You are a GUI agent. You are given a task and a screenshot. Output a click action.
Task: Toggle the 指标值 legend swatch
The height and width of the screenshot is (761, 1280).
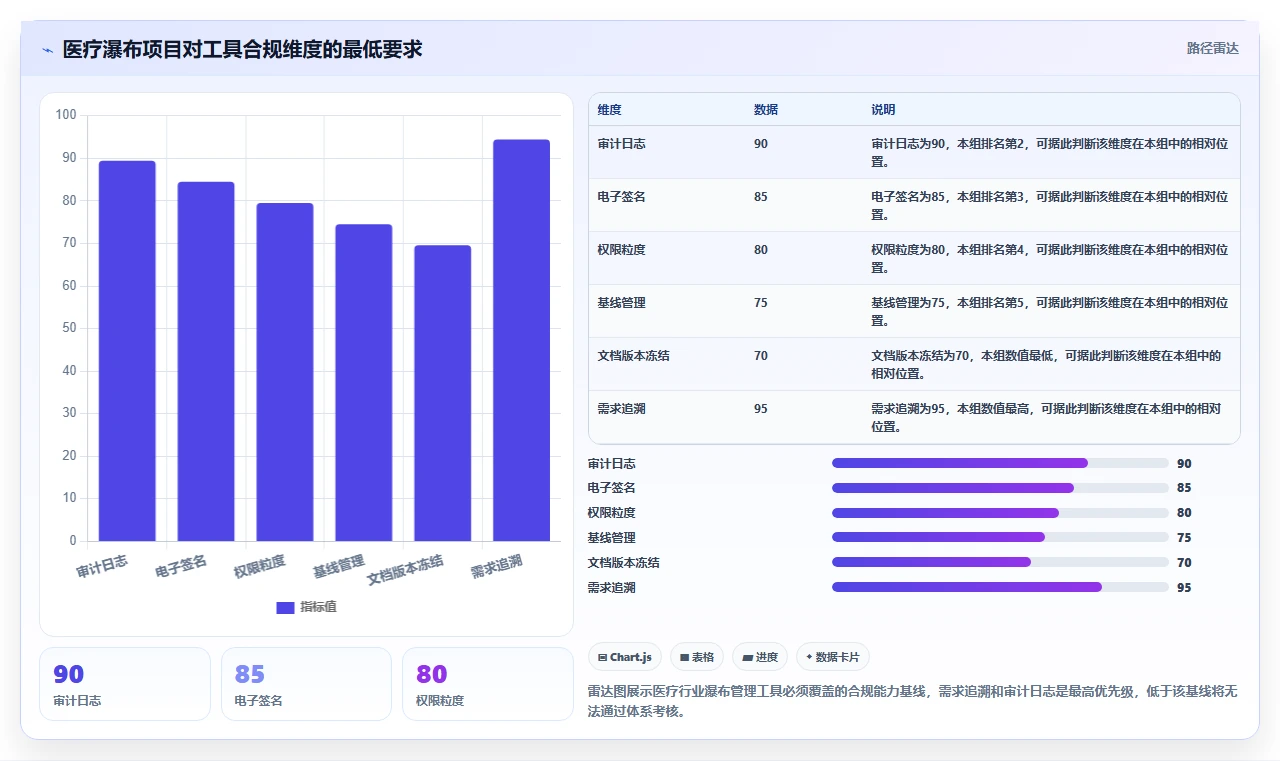pyautogui.click(x=285, y=607)
